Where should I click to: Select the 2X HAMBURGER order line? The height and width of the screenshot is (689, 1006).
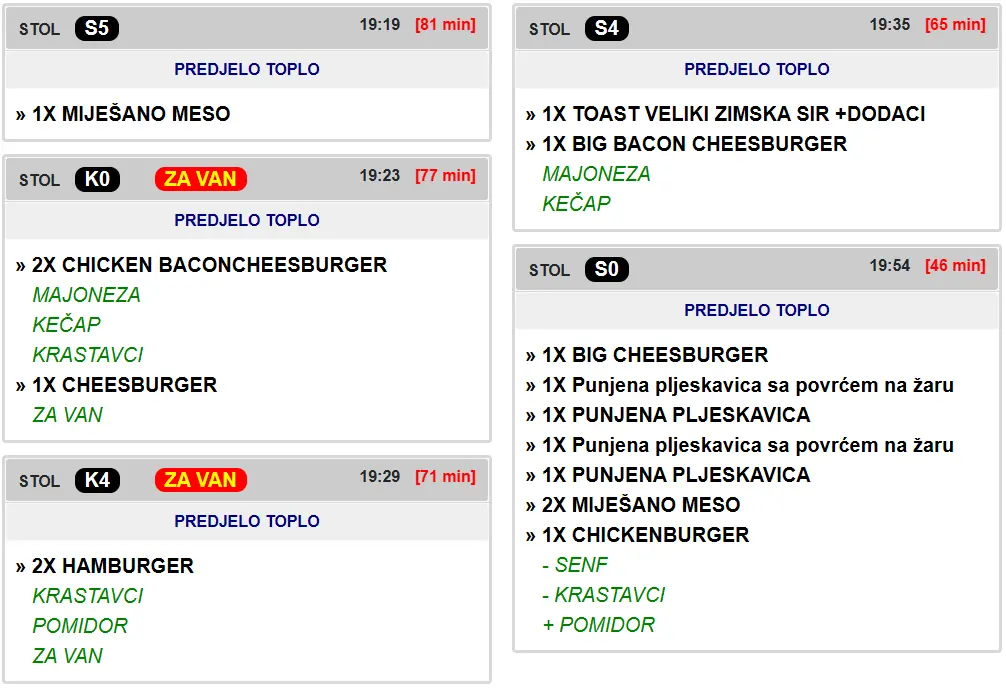pyautogui.click(x=113, y=566)
